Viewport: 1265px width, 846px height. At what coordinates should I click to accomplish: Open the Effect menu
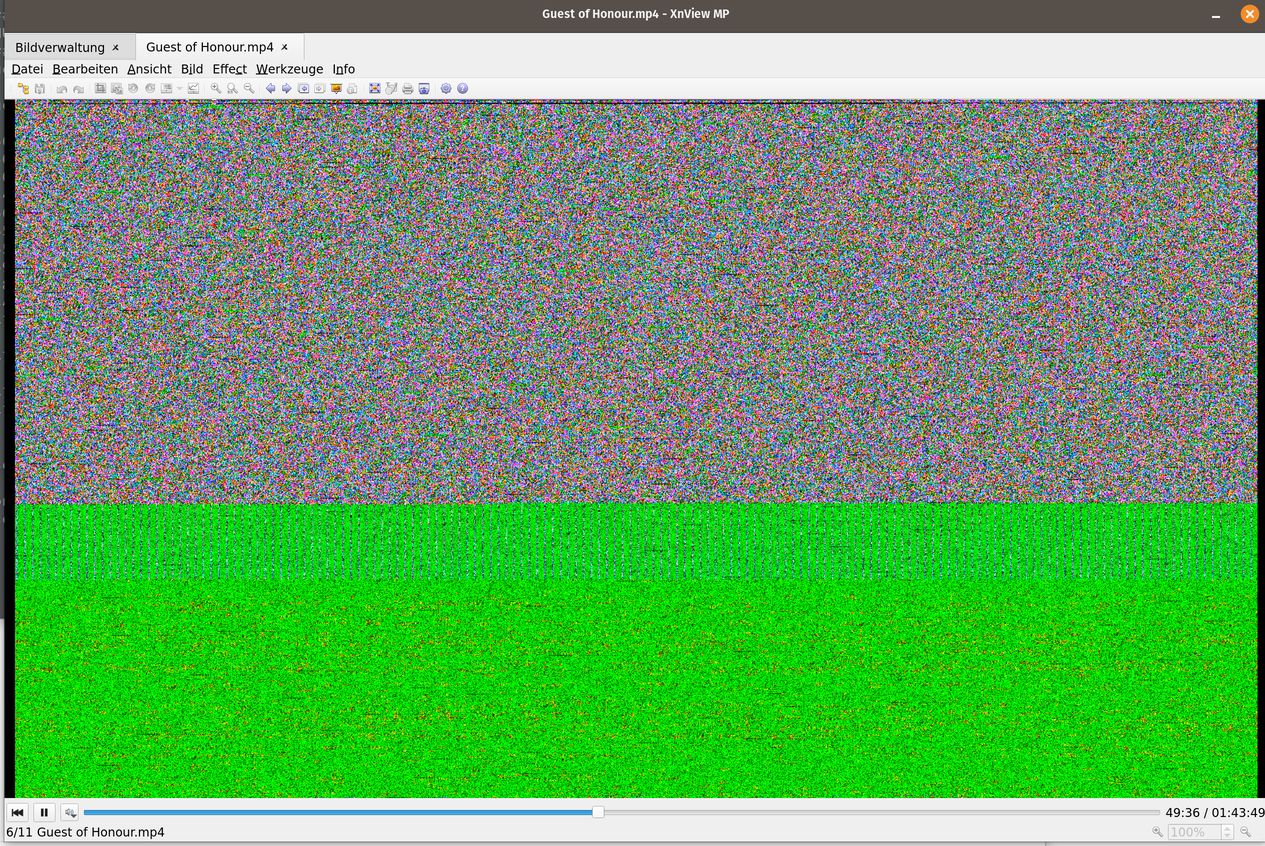tap(229, 69)
